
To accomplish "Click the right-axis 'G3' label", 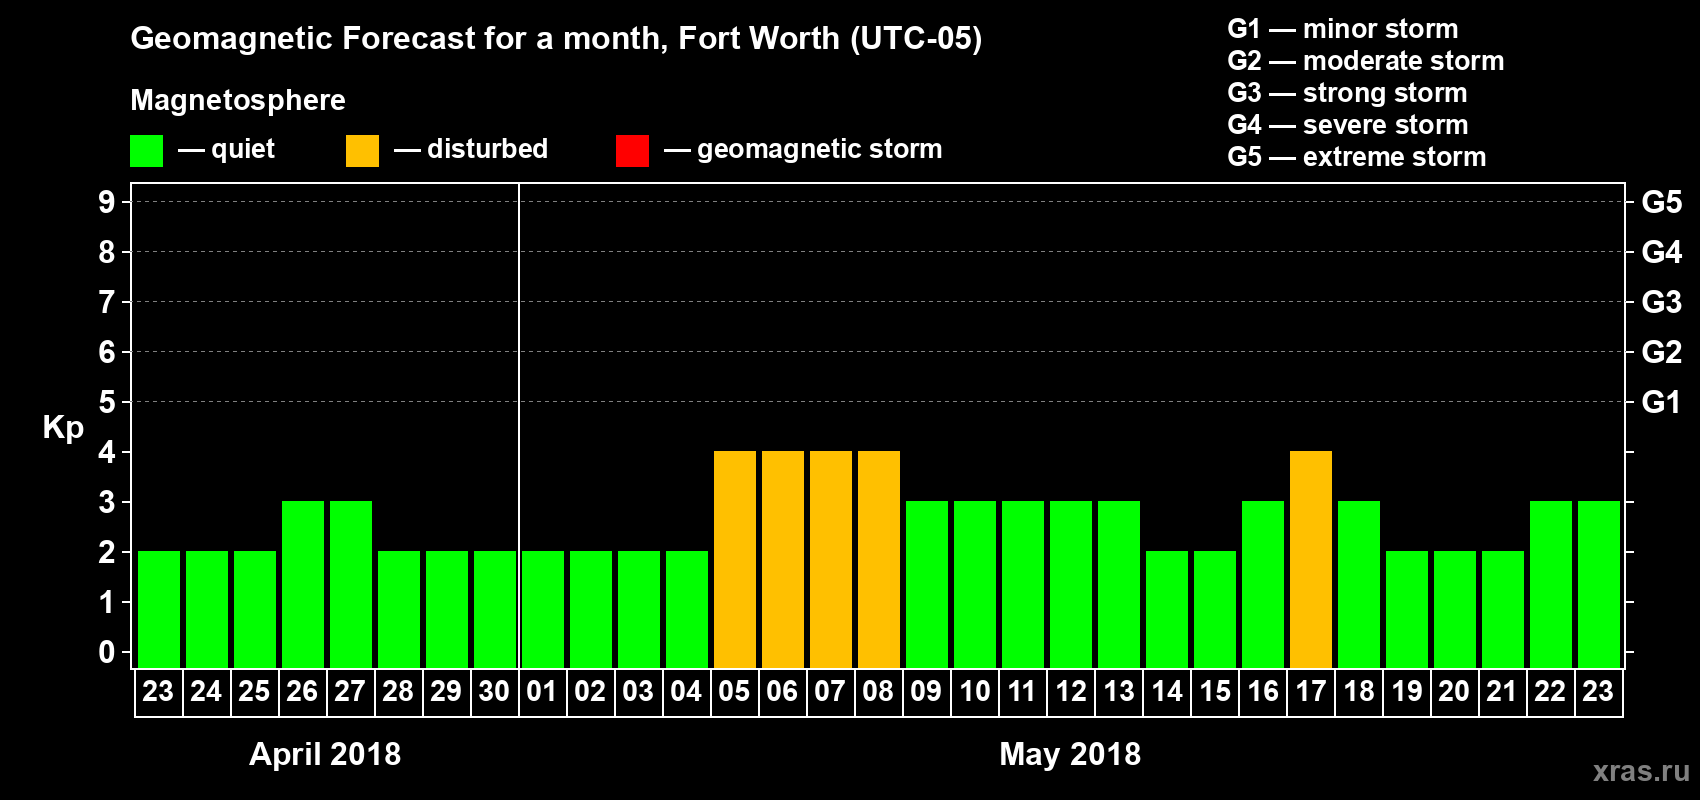I will pos(1662,302).
